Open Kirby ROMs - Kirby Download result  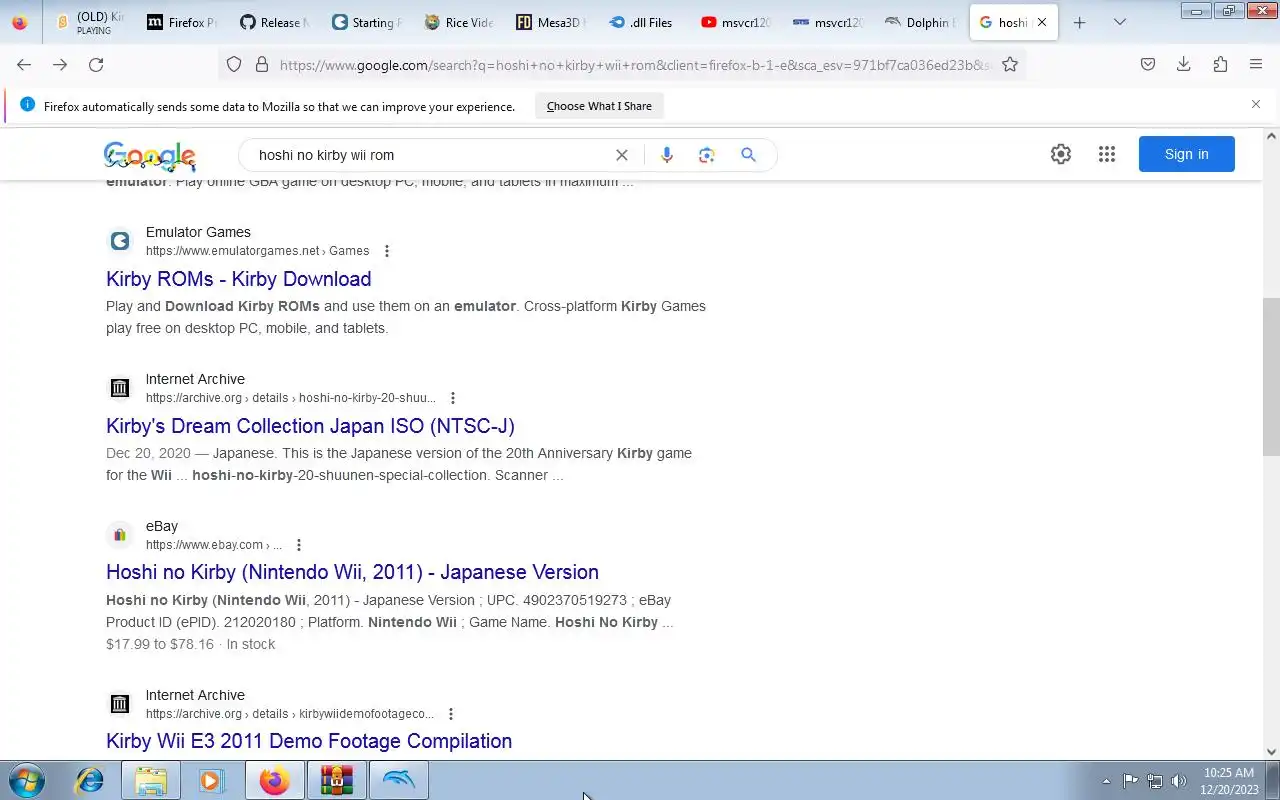point(239,279)
